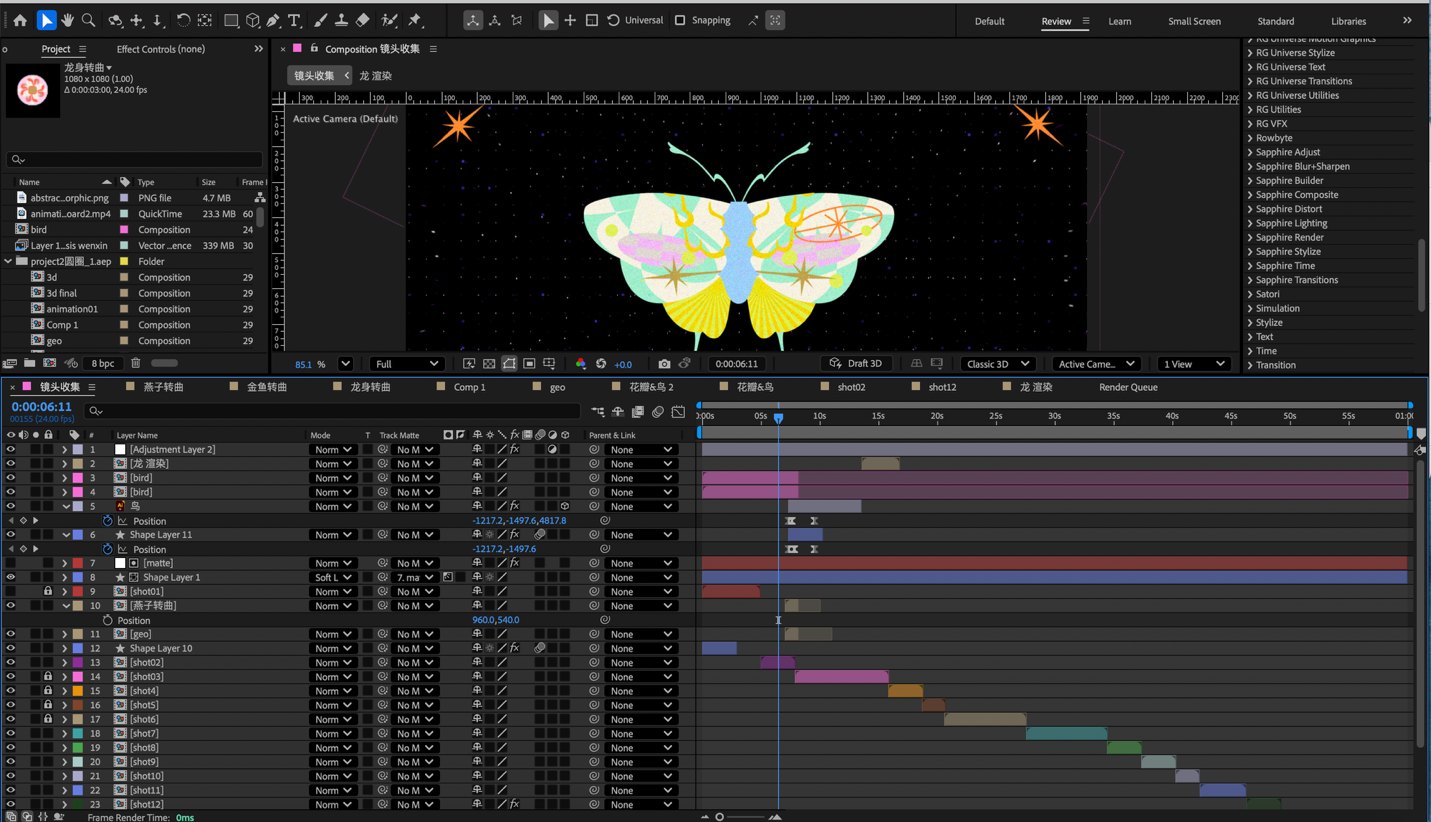Open the Effect Controls panel tab
Screen dimensions: 1431x822
tap(161, 49)
